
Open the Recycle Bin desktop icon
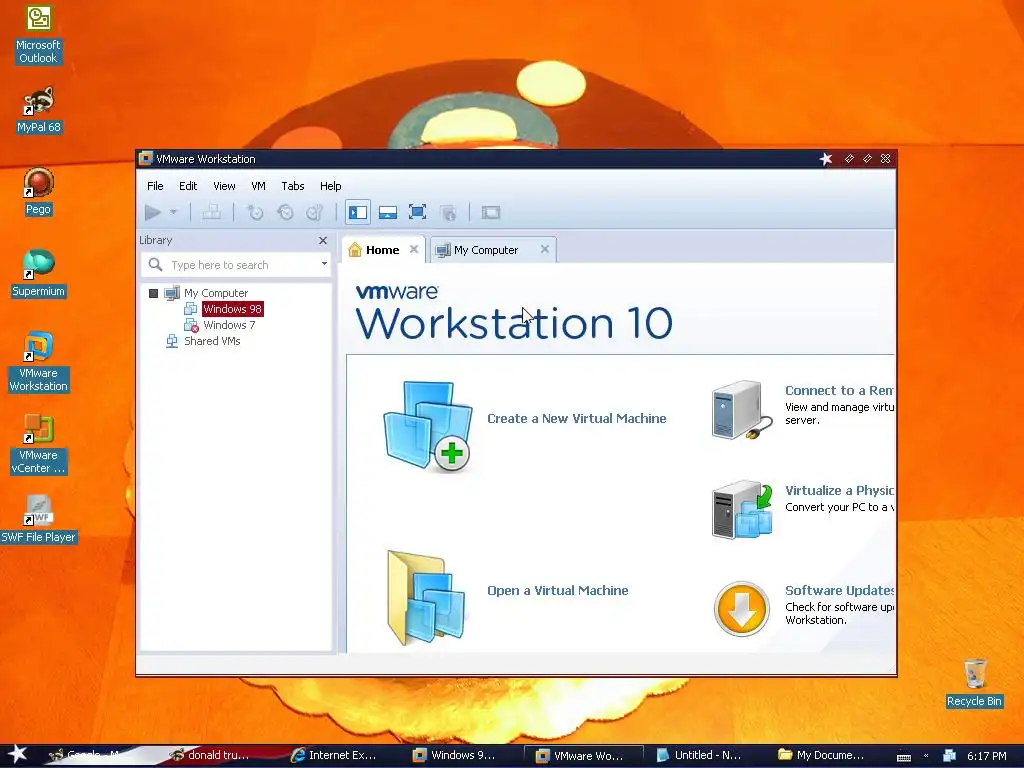coord(974,683)
